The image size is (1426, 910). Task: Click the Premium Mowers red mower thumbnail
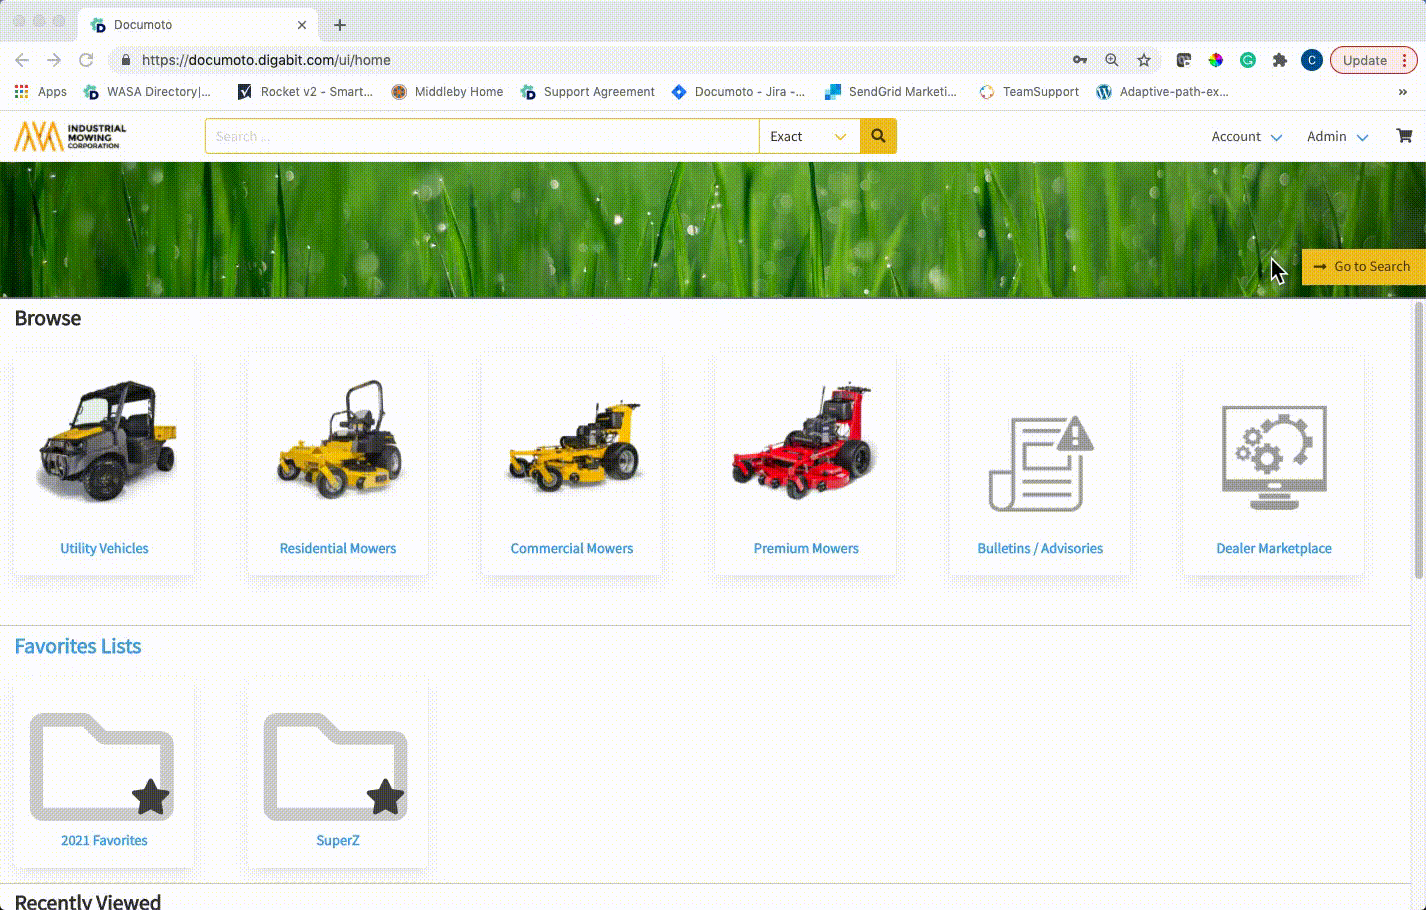806,443
